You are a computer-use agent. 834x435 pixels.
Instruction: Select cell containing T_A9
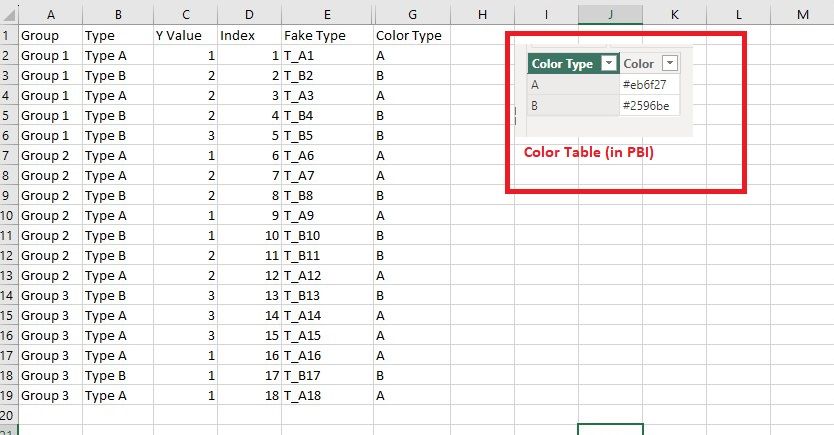coord(327,215)
